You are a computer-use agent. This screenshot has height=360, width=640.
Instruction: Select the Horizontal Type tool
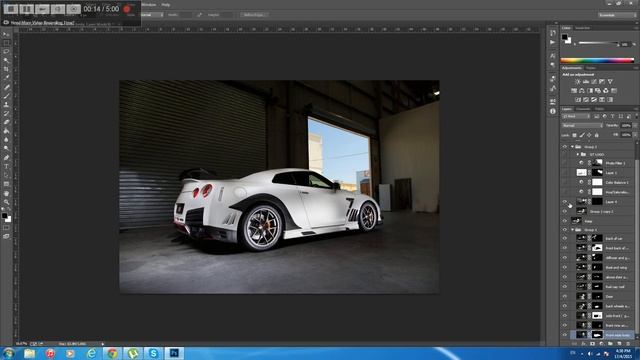(6, 166)
